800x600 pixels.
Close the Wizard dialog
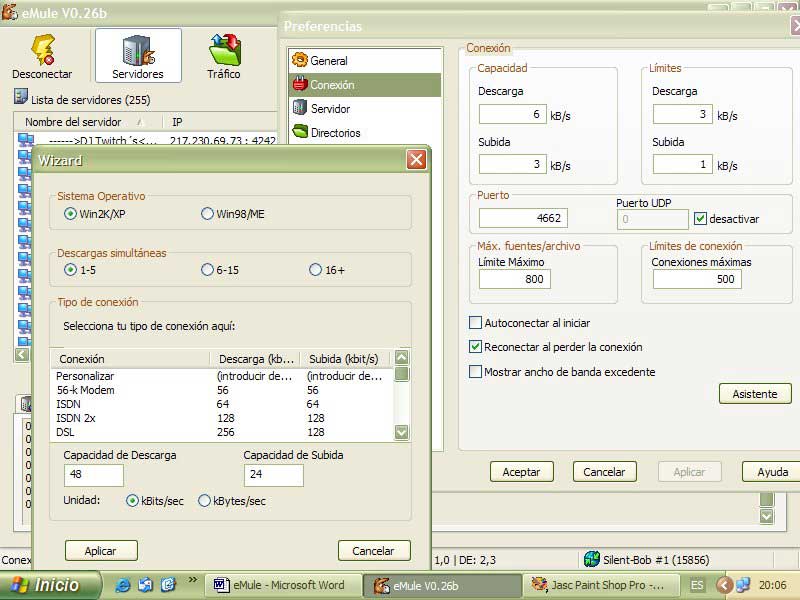(x=416, y=160)
